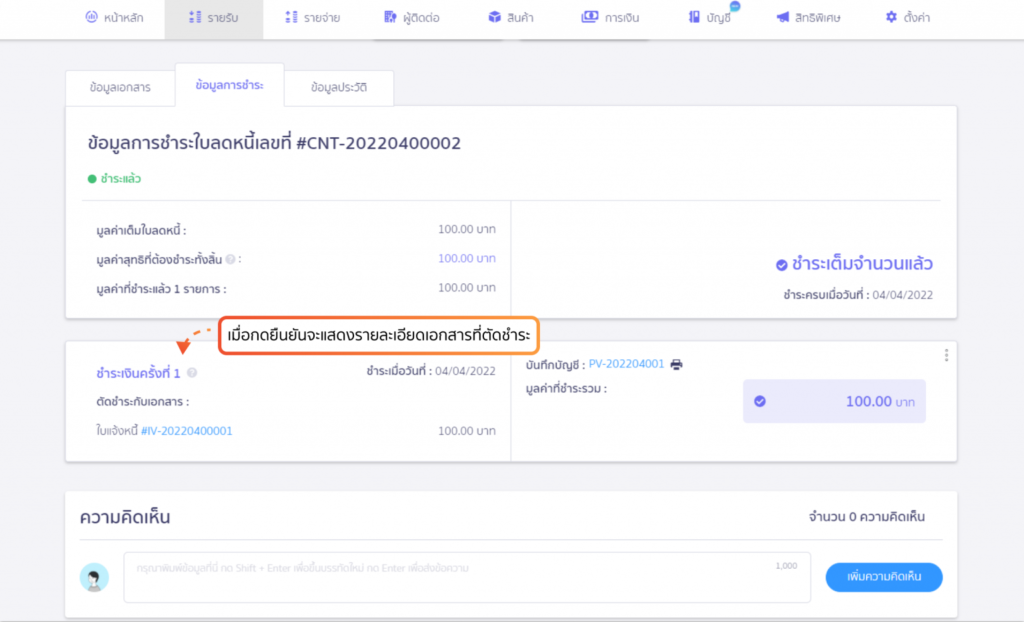Click the expenses list icon
Viewport: 1024px width, 622px height.
(291, 17)
